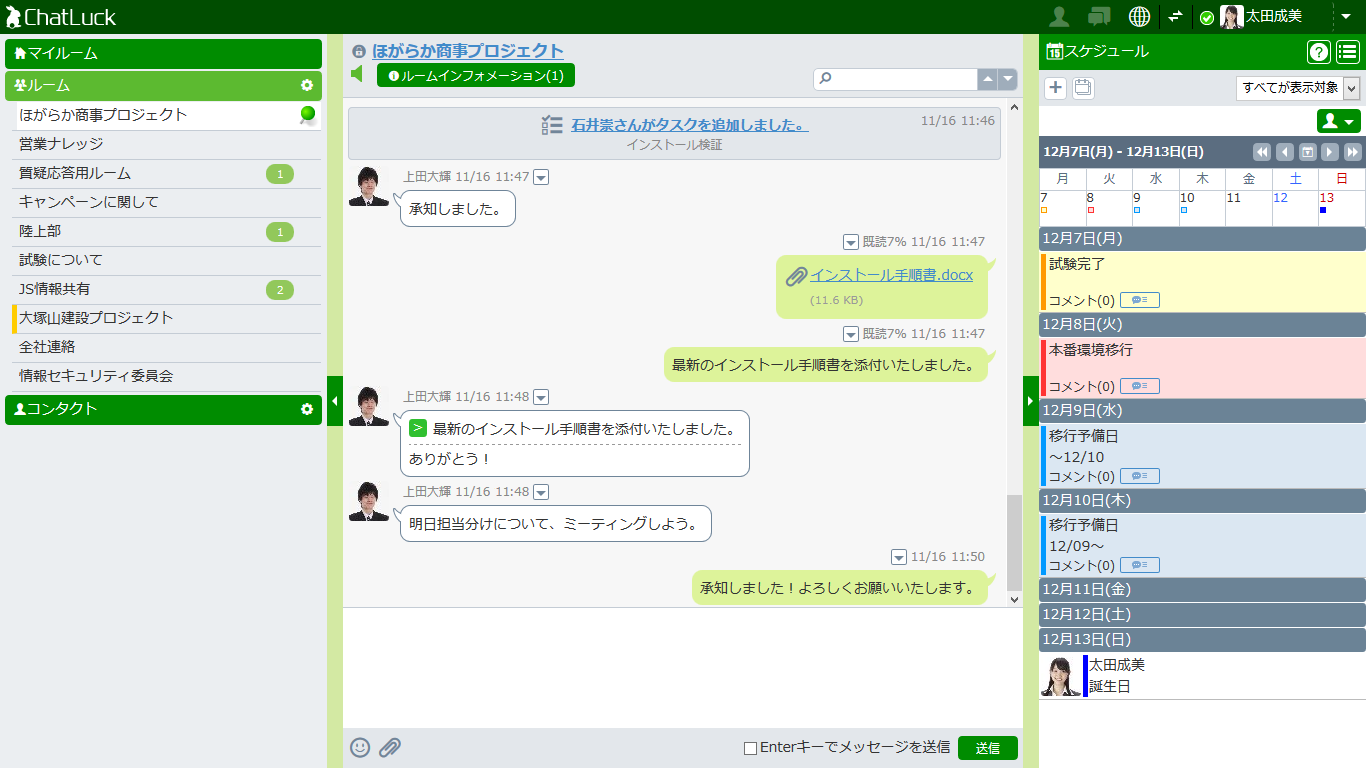Open schedule help question mark icon
The width and height of the screenshot is (1366, 768).
tap(1318, 52)
